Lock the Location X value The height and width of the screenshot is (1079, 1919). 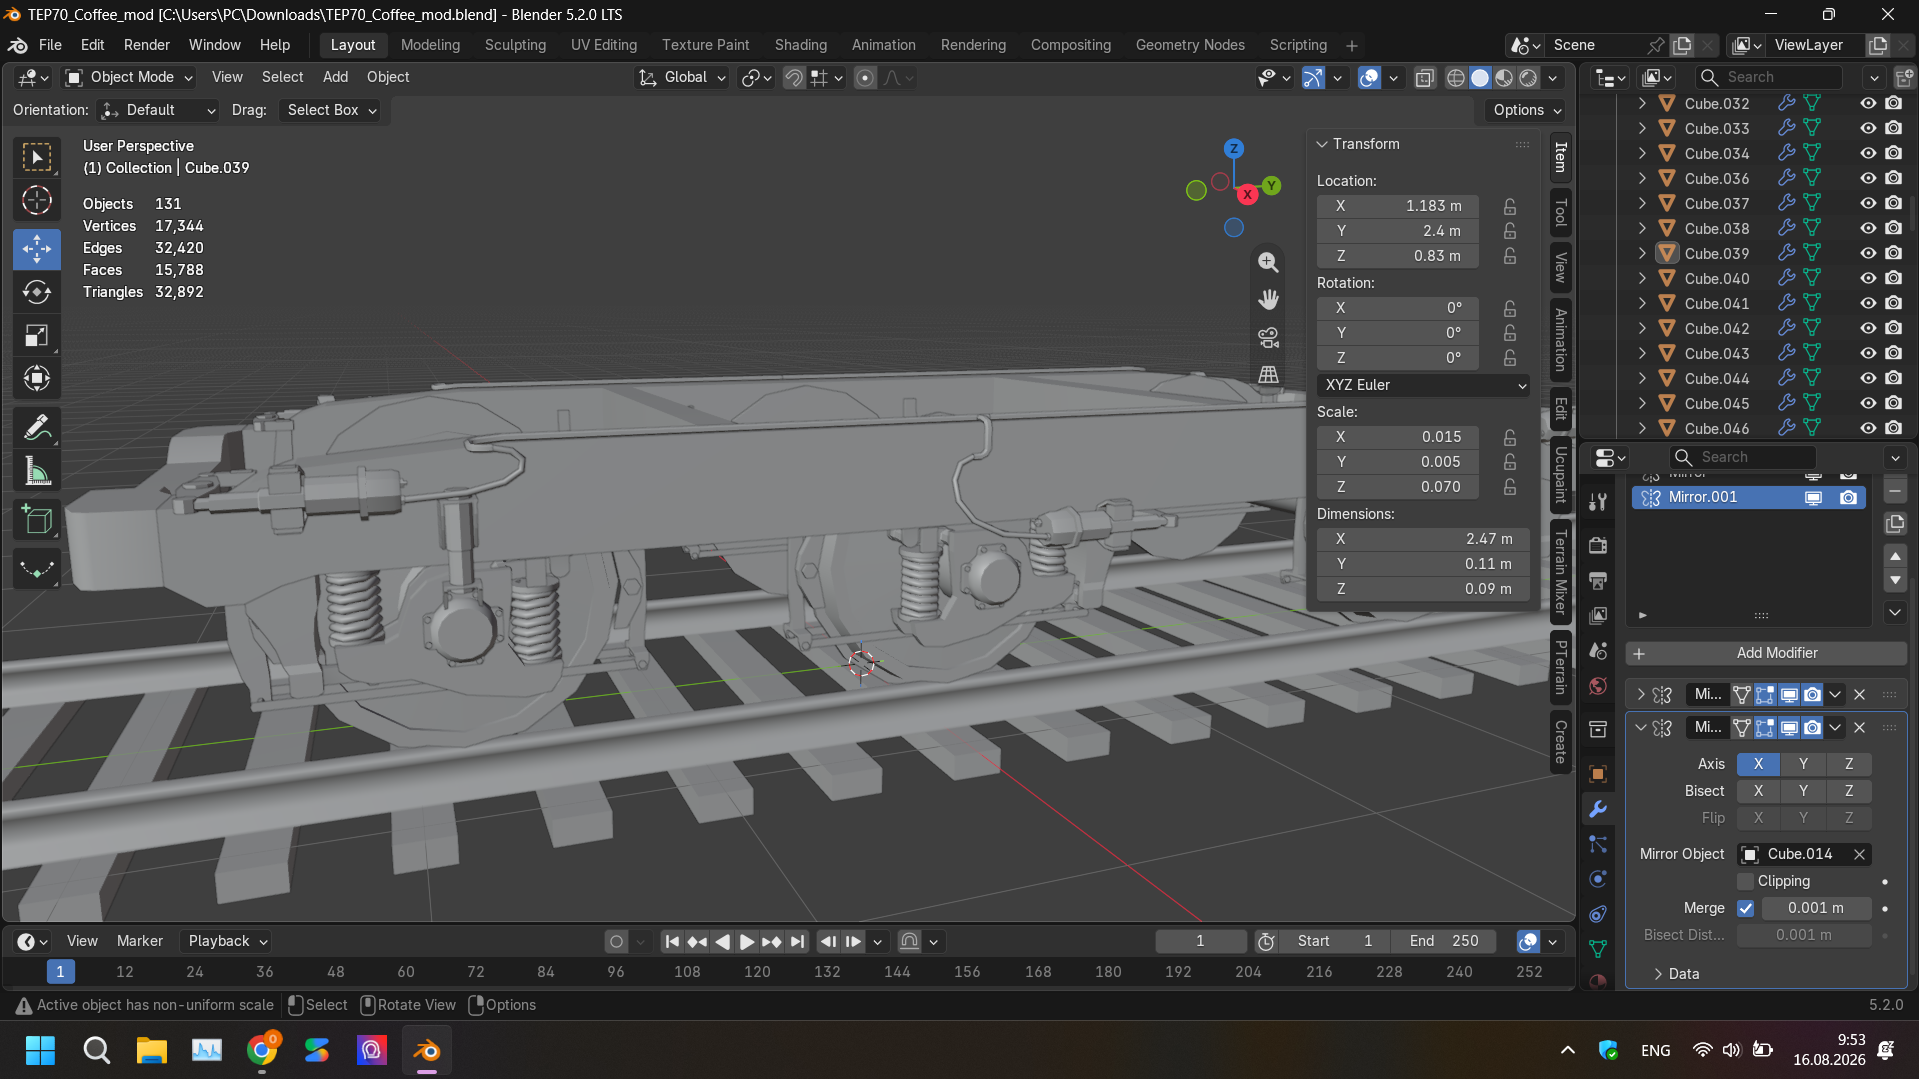(1510, 206)
